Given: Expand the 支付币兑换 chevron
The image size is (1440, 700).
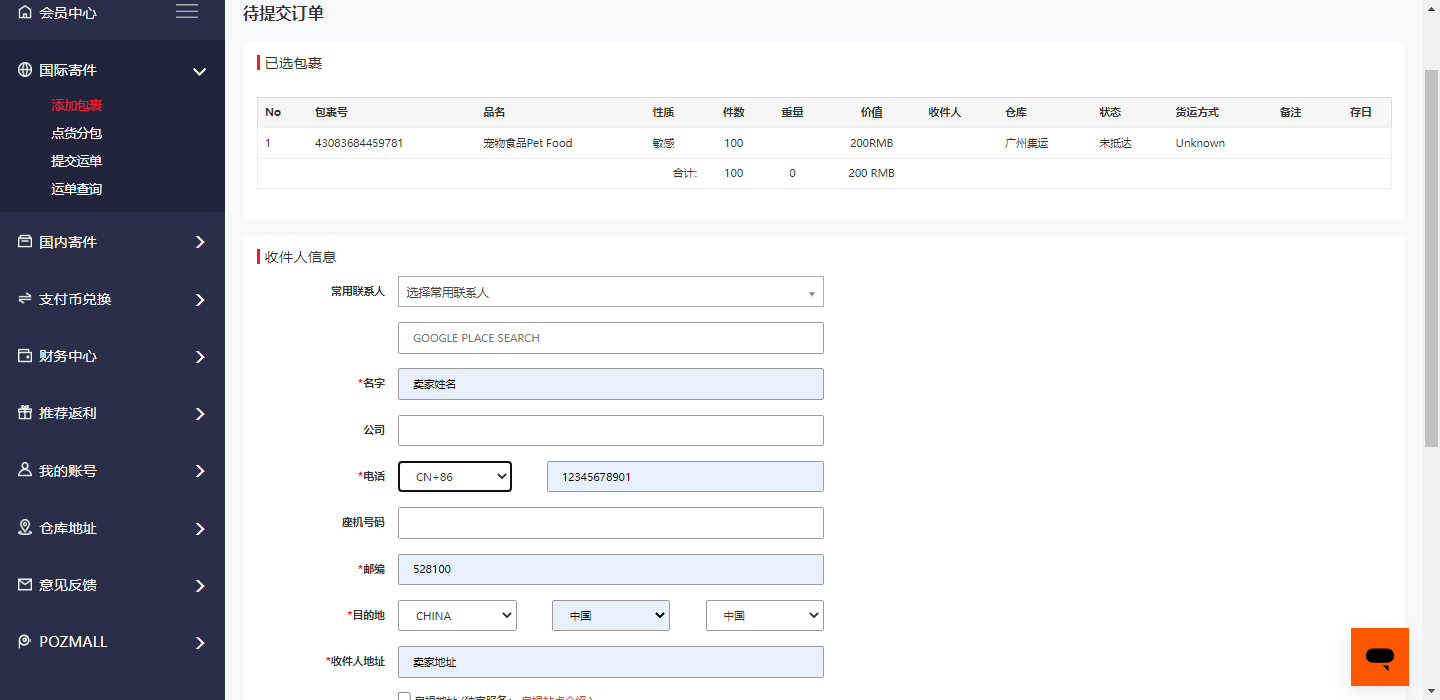Looking at the screenshot, I should pos(200,300).
